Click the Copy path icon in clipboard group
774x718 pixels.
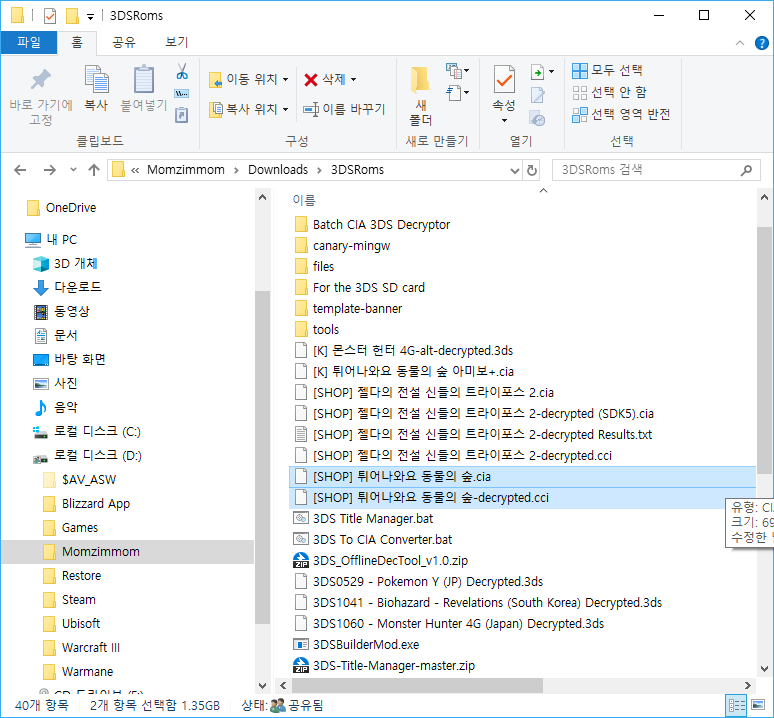182,94
